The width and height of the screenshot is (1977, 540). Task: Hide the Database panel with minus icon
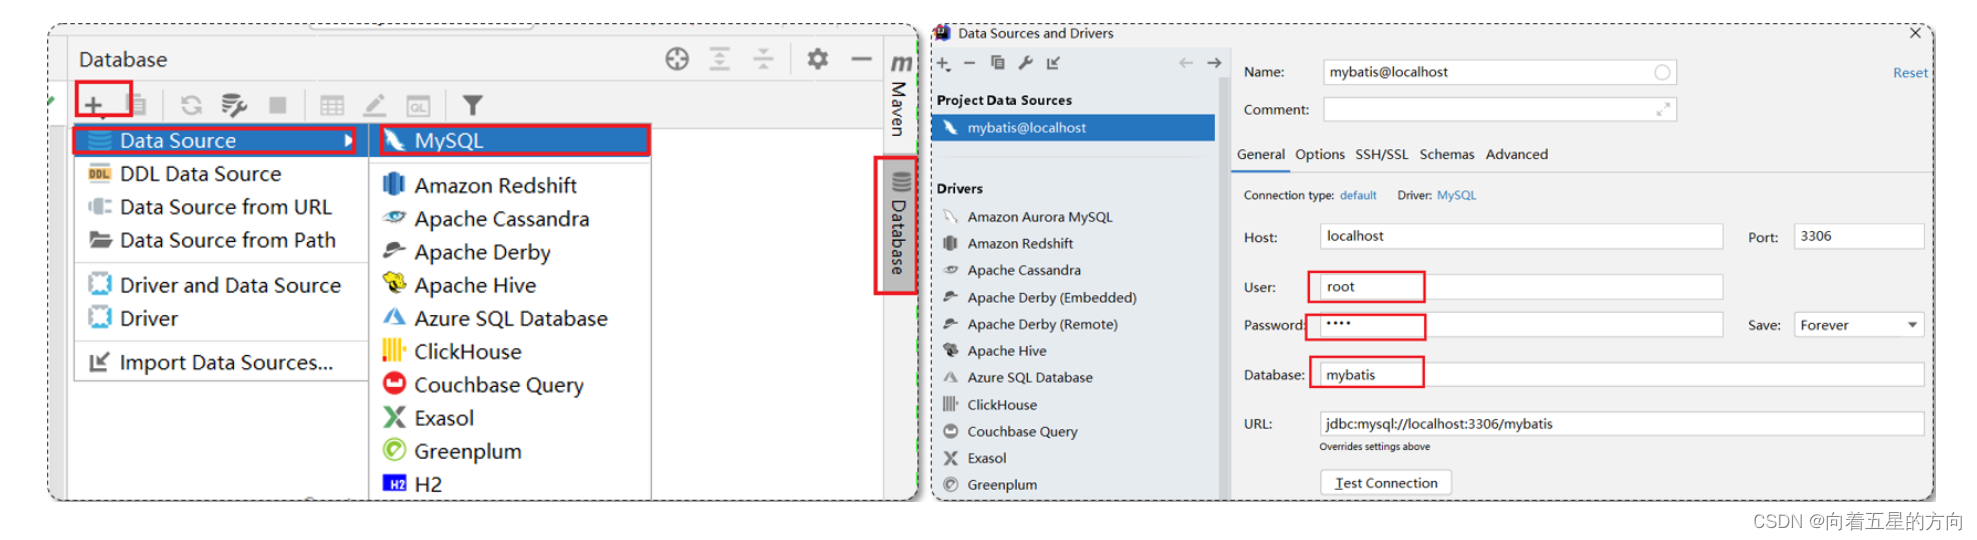point(861,59)
